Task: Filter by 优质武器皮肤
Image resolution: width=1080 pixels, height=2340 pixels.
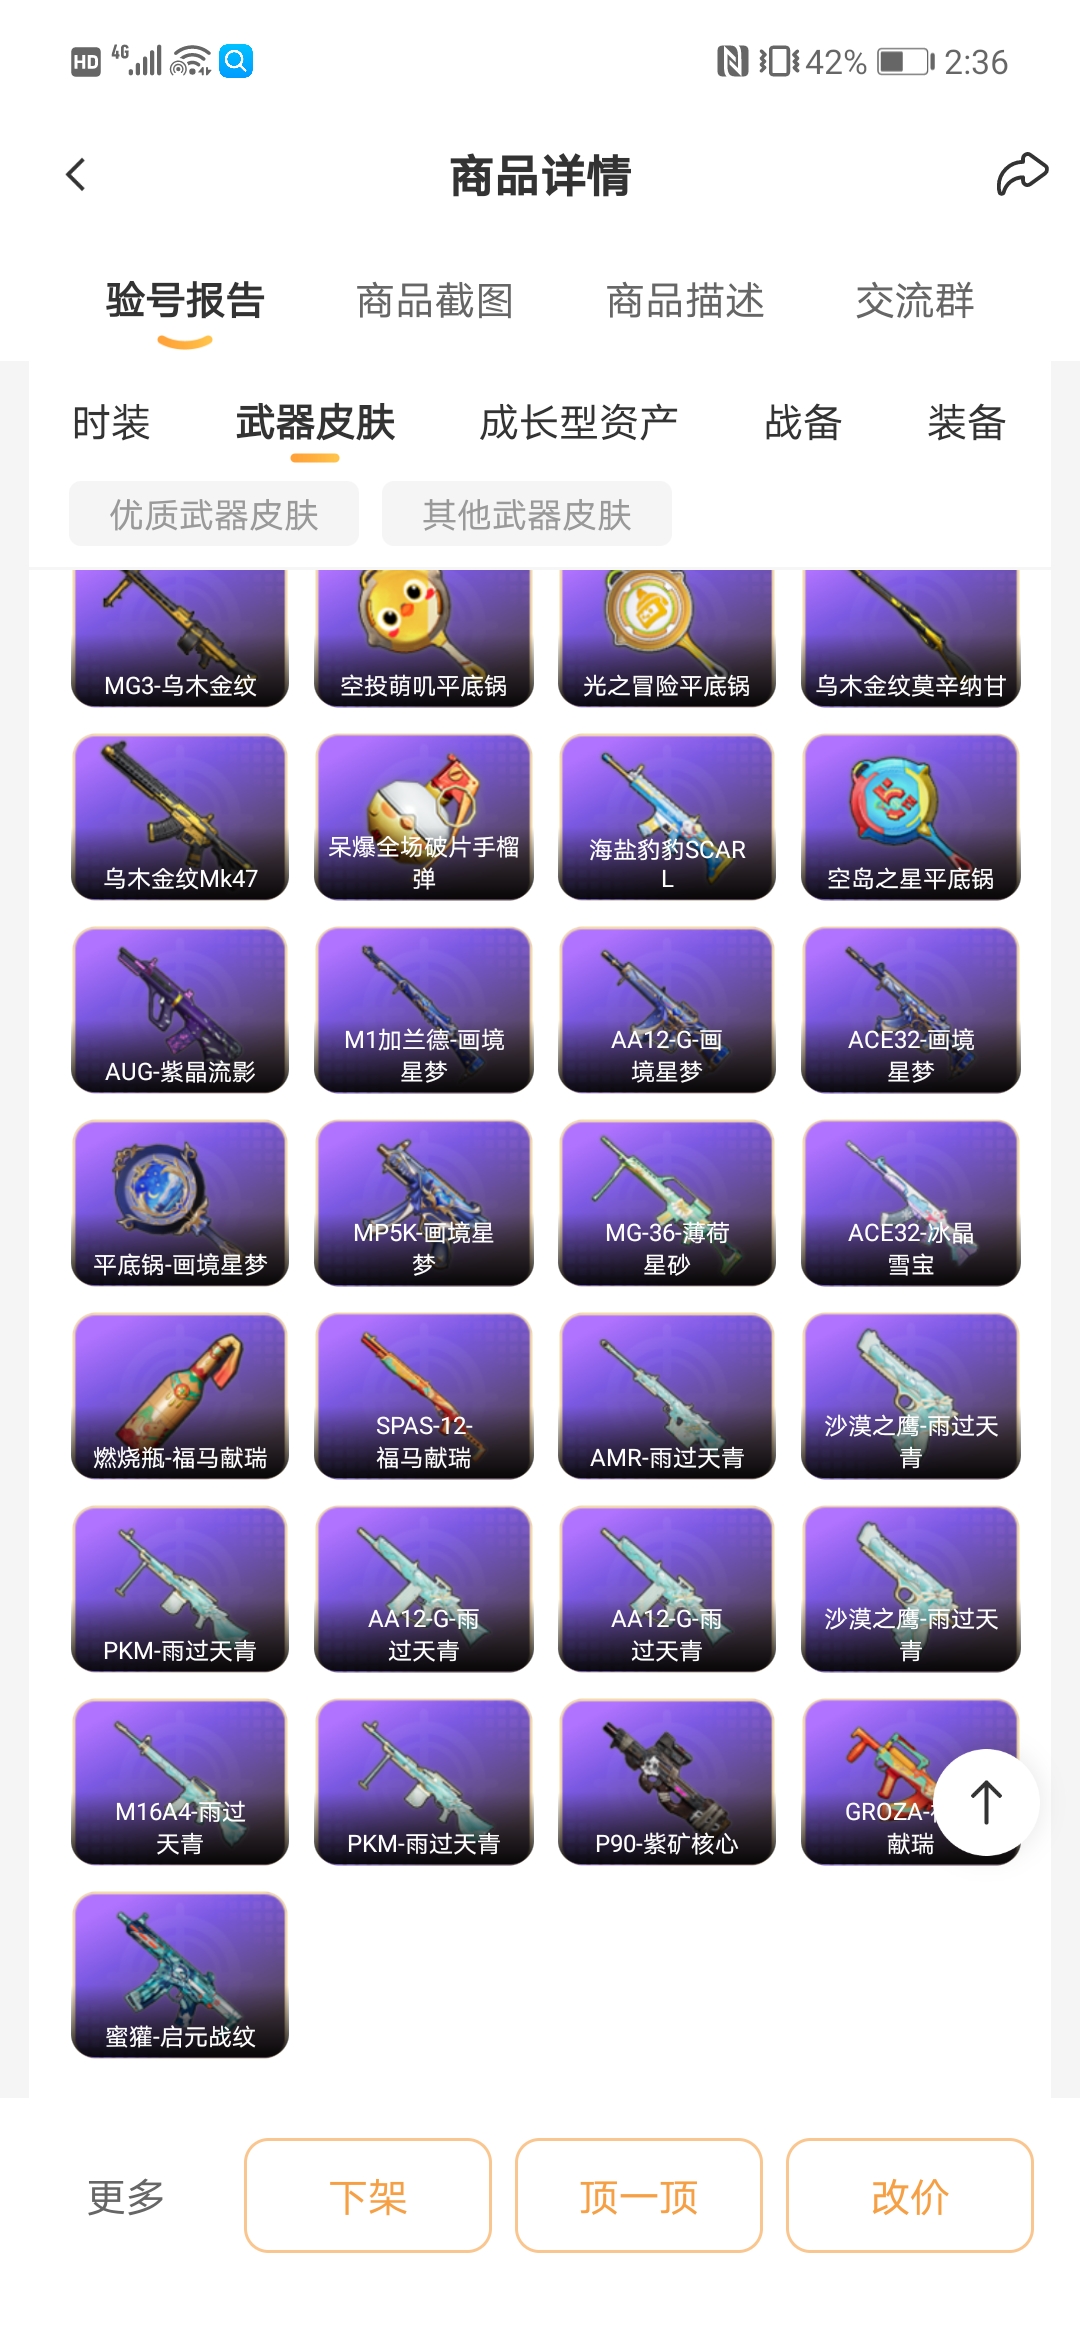Action: (x=214, y=514)
